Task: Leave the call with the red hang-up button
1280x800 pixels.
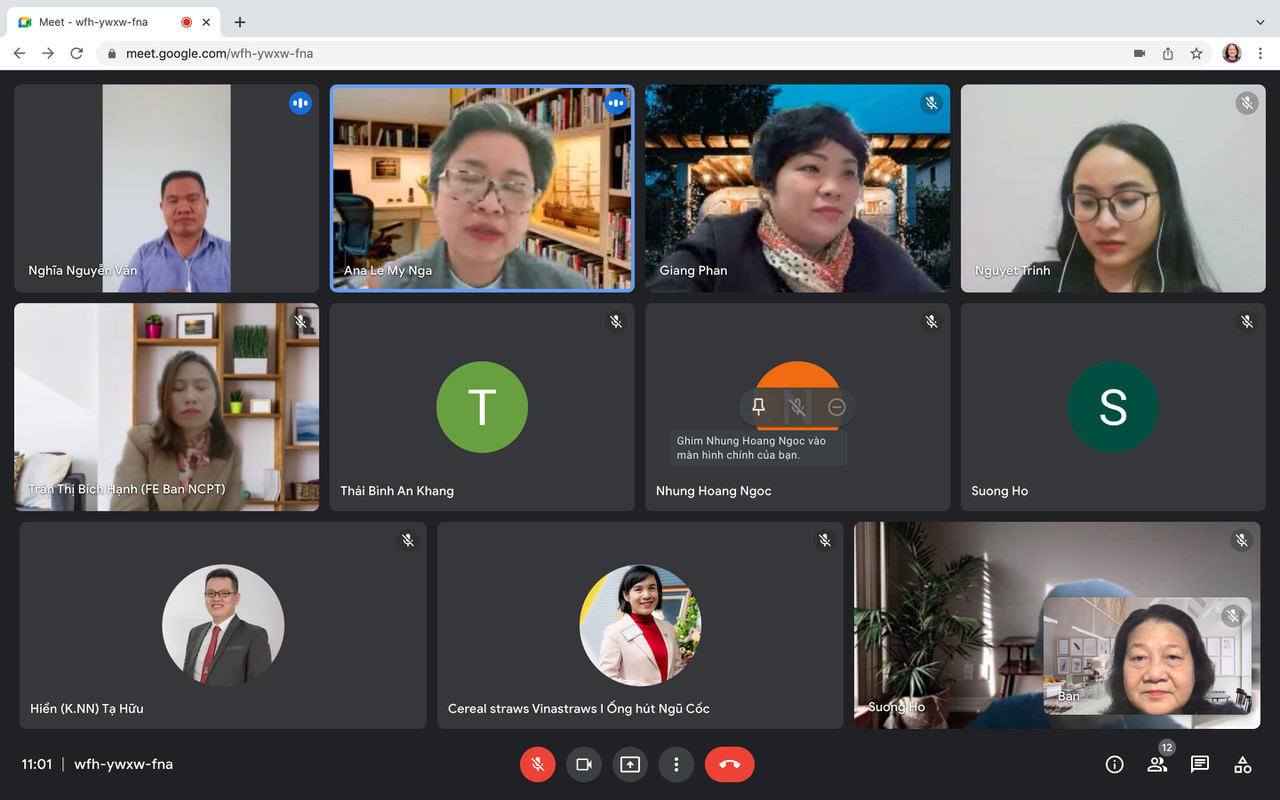Action: (730, 764)
